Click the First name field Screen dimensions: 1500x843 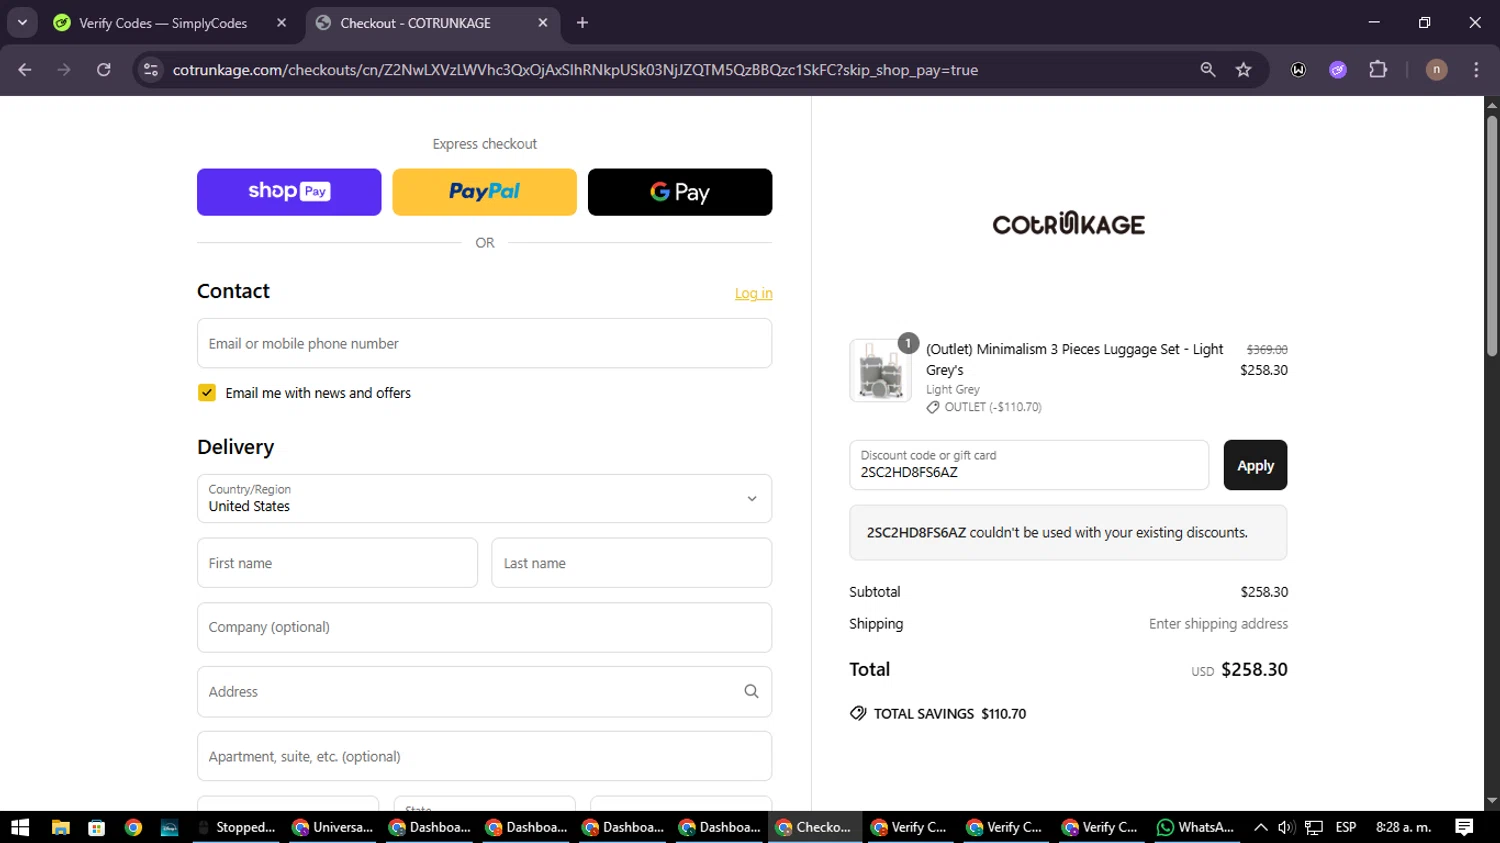(337, 563)
